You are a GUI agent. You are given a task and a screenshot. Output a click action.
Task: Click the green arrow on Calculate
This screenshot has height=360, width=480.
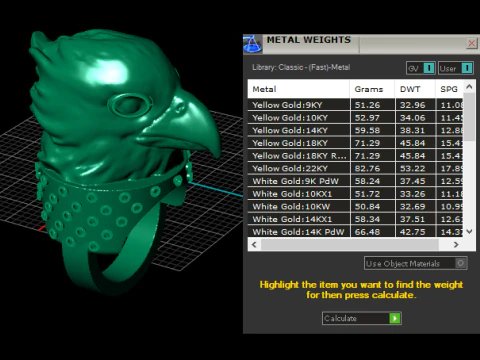point(395,318)
